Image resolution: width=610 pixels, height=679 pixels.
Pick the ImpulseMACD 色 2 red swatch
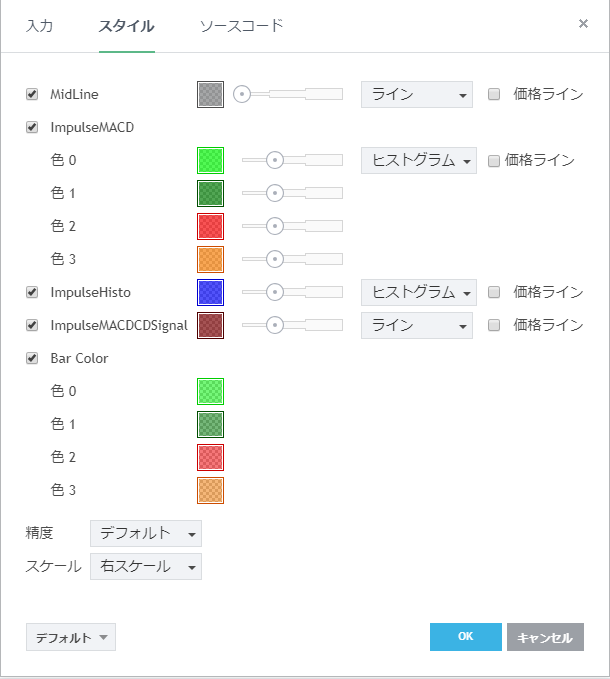210,226
